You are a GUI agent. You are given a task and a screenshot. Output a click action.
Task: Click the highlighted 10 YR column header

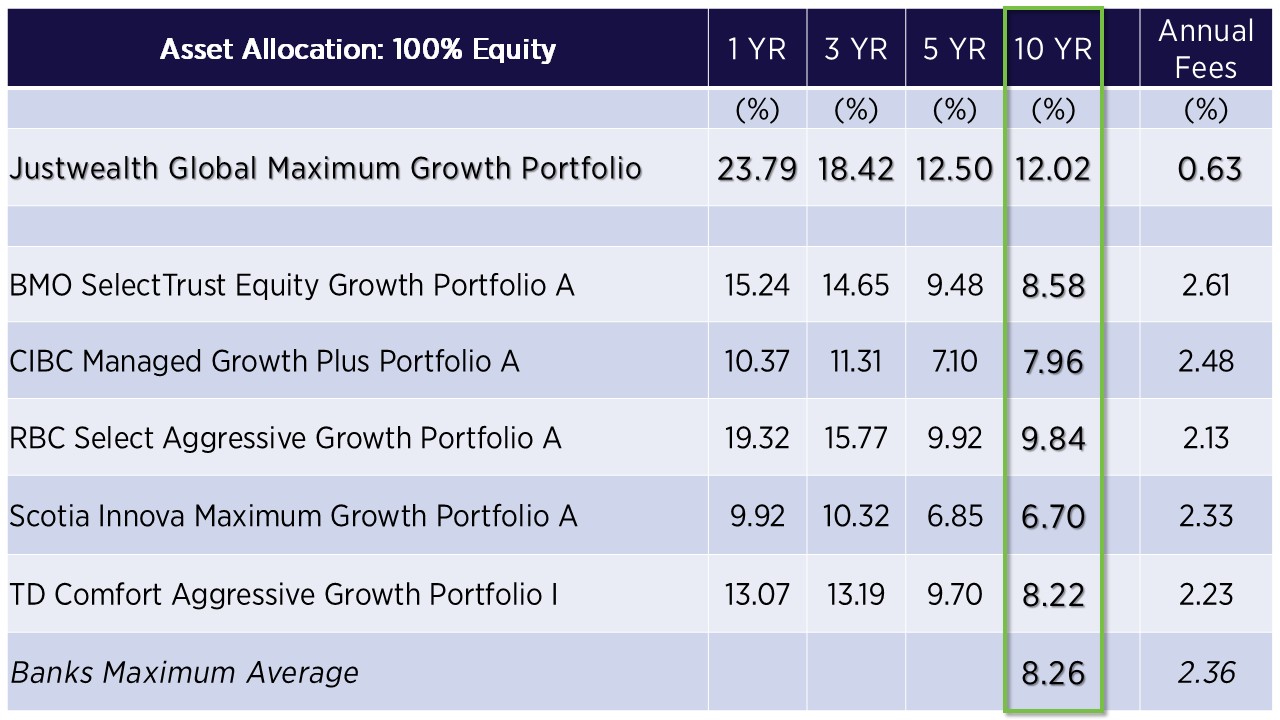coord(1053,49)
